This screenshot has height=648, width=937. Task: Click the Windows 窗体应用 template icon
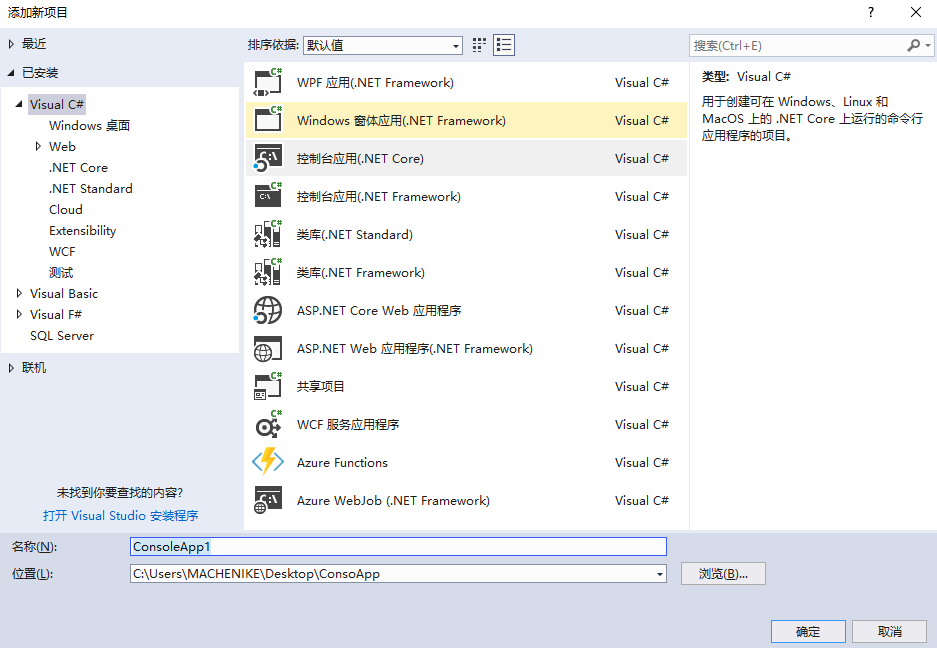[268, 120]
